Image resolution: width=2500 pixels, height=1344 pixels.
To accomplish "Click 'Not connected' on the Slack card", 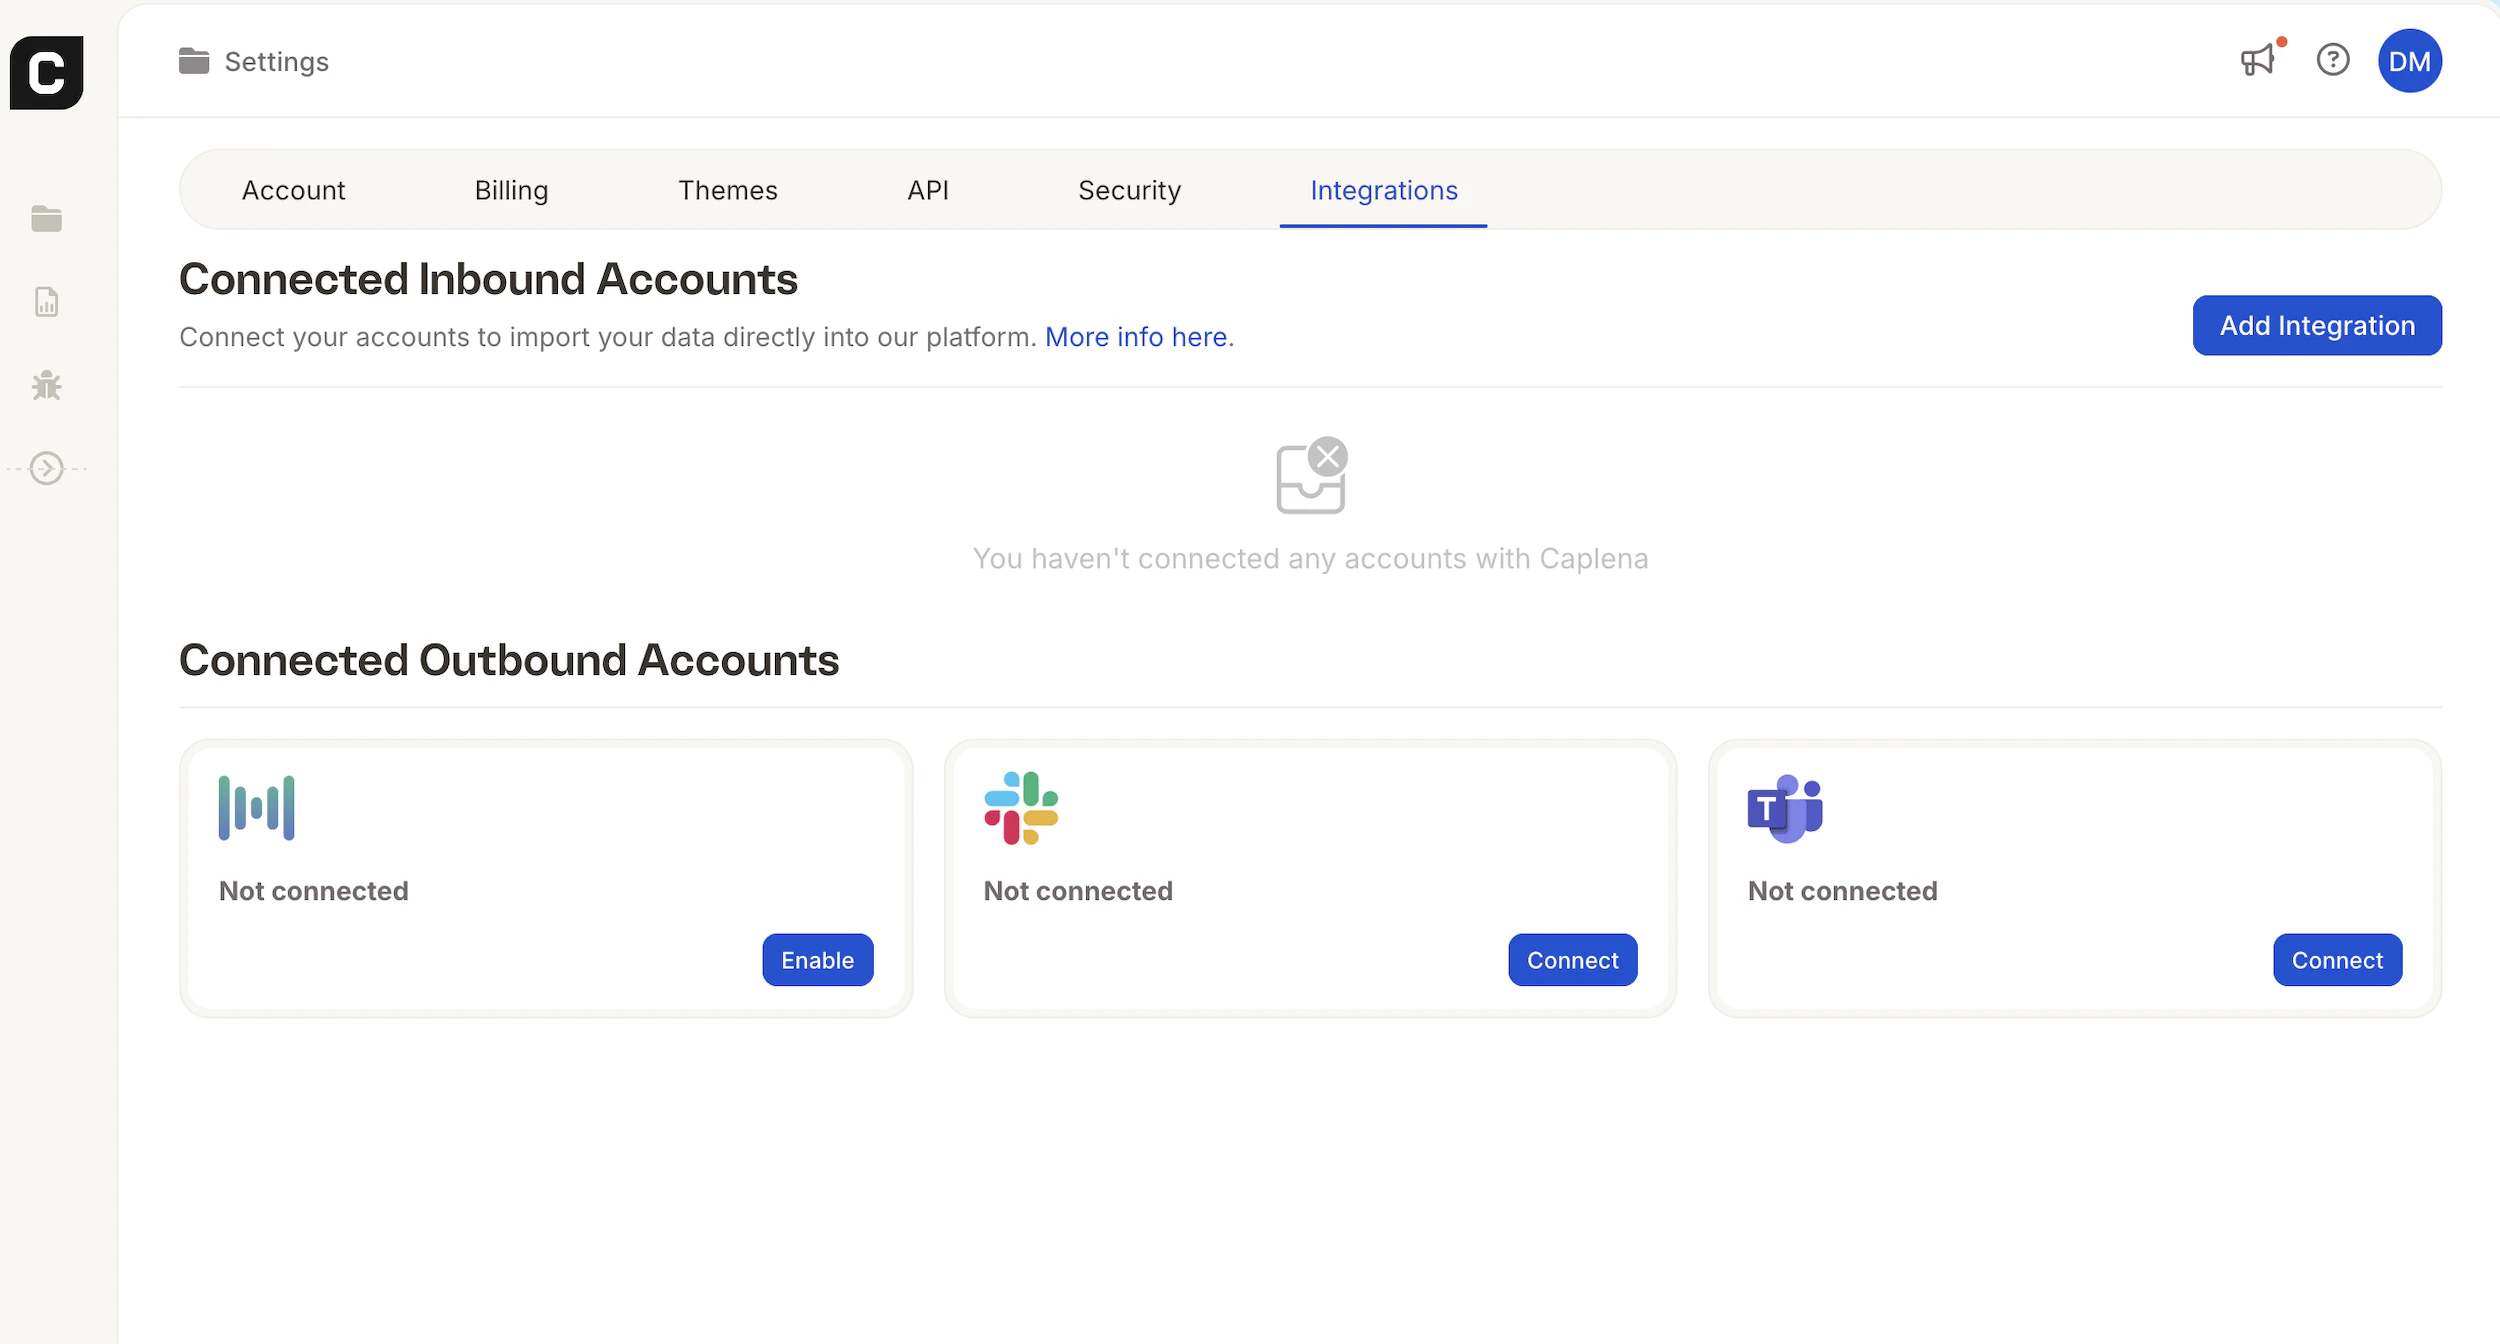I will 1078,891.
